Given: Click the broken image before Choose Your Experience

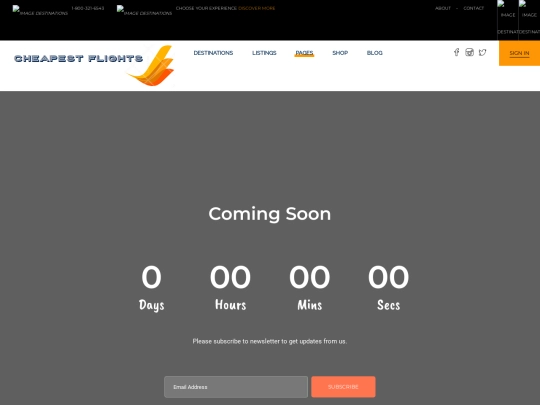Looking at the screenshot, I should coord(144,10).
